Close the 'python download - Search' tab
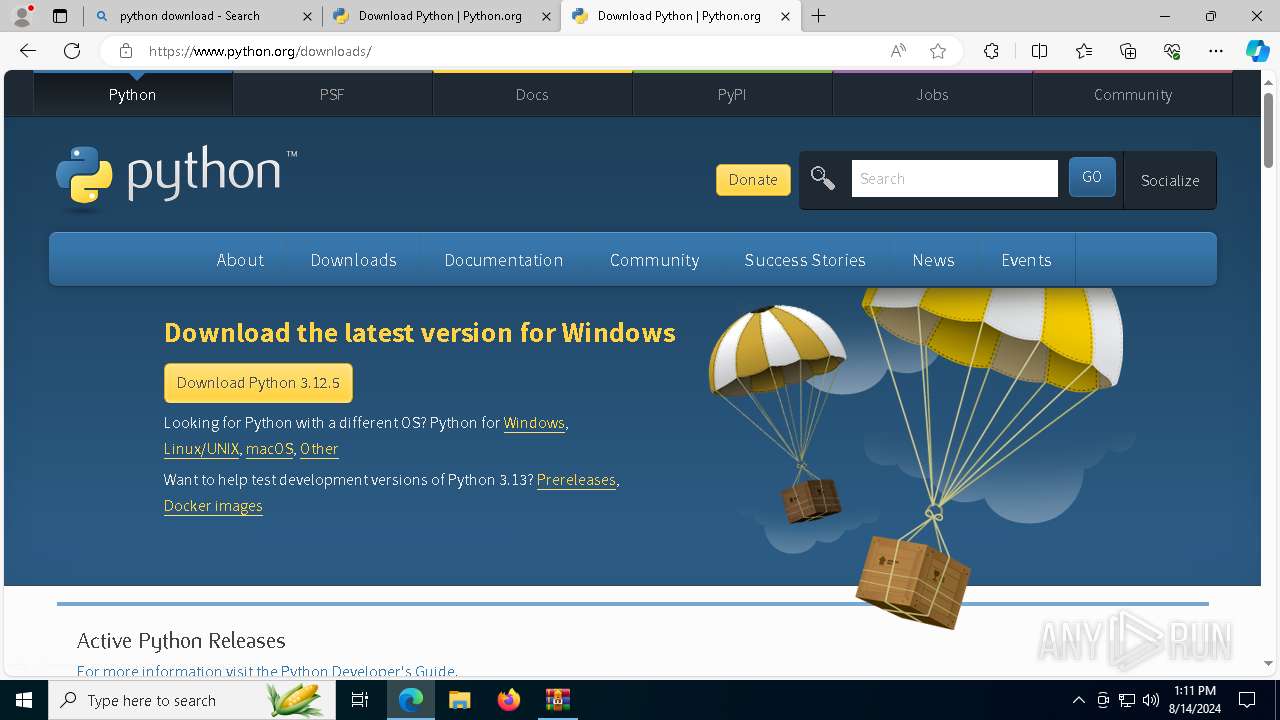1280x720 pixels. coord(307,16)
